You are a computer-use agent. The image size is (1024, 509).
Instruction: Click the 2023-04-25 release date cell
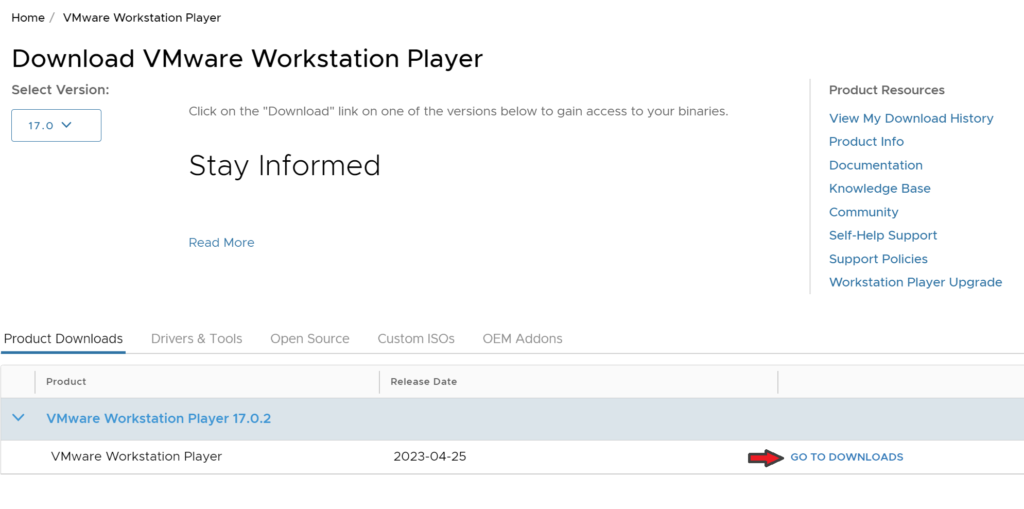[430, 457]
